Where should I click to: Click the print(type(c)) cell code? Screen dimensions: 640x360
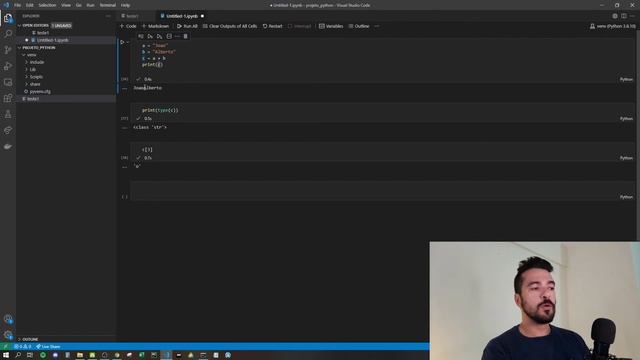160,110
